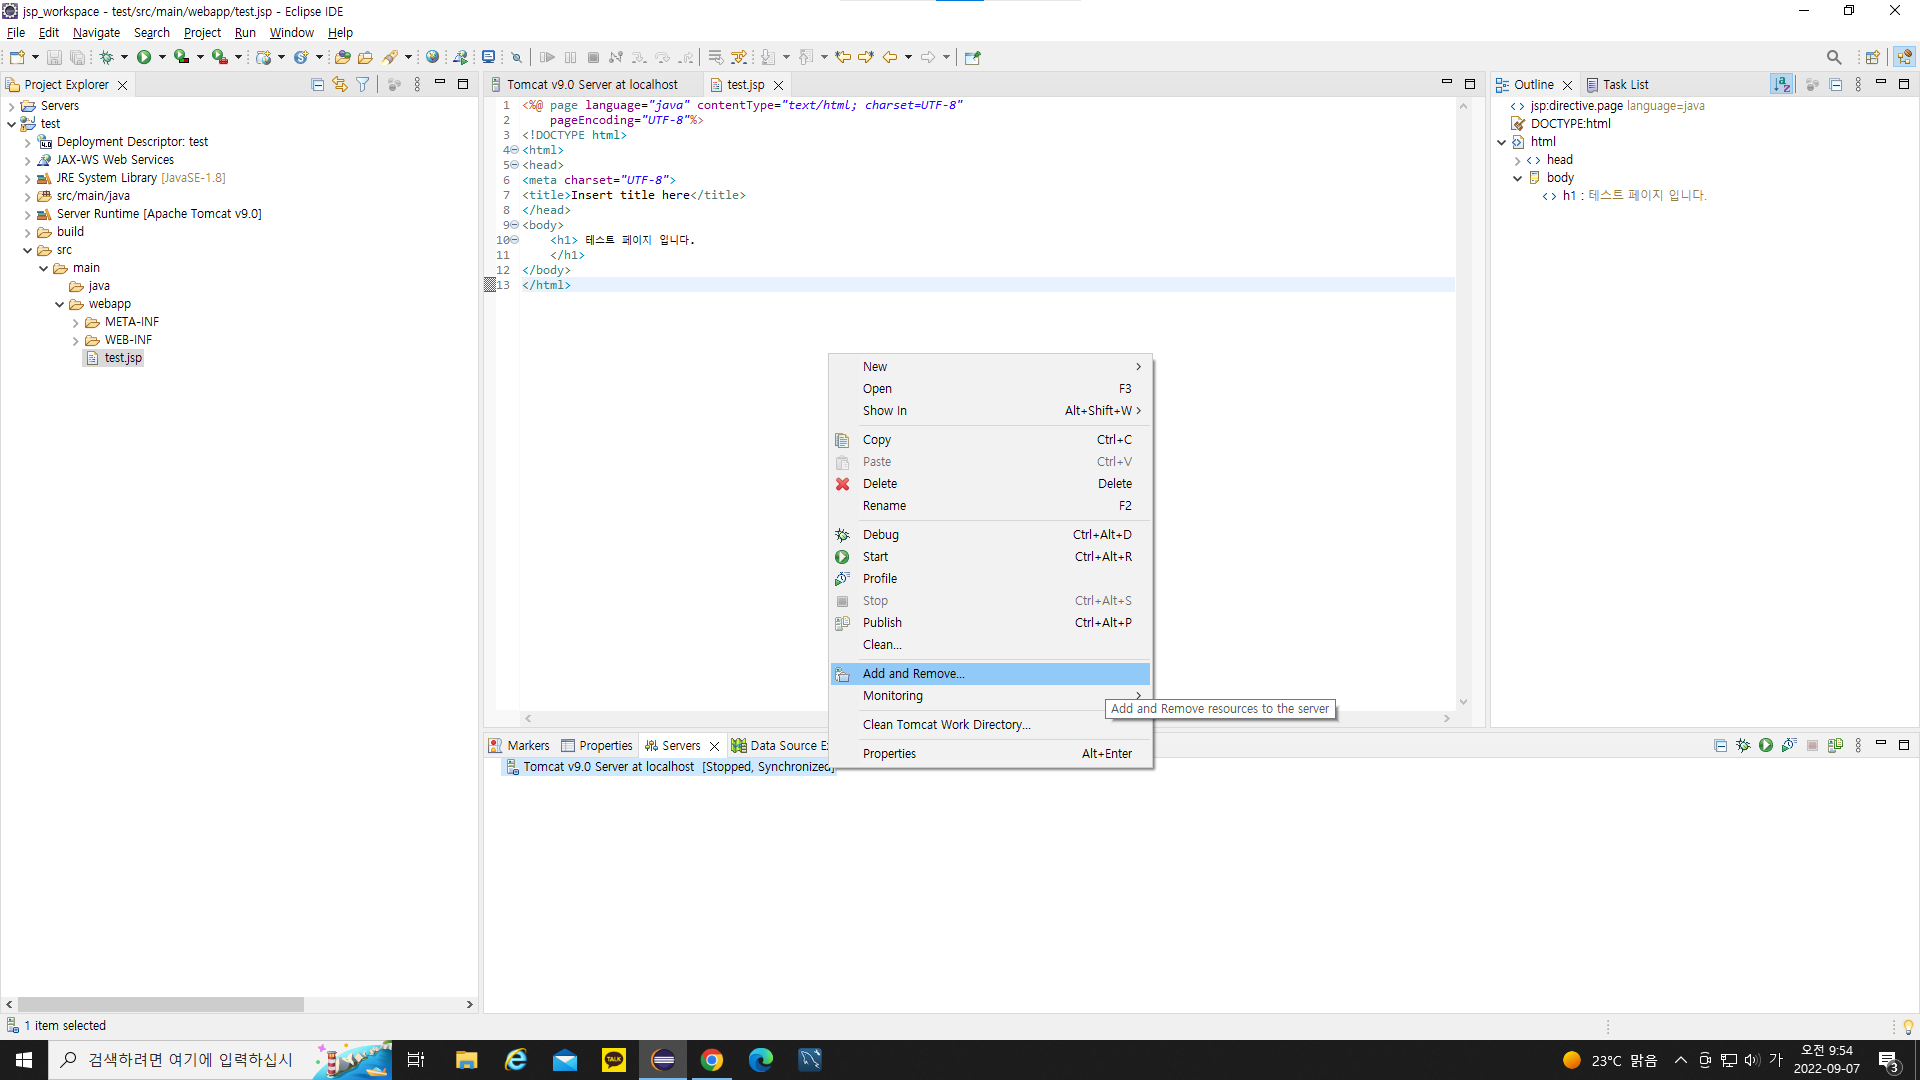Start the server in Servers view toolbar
The image size is (1920, 1080).
coord(1766,745)
